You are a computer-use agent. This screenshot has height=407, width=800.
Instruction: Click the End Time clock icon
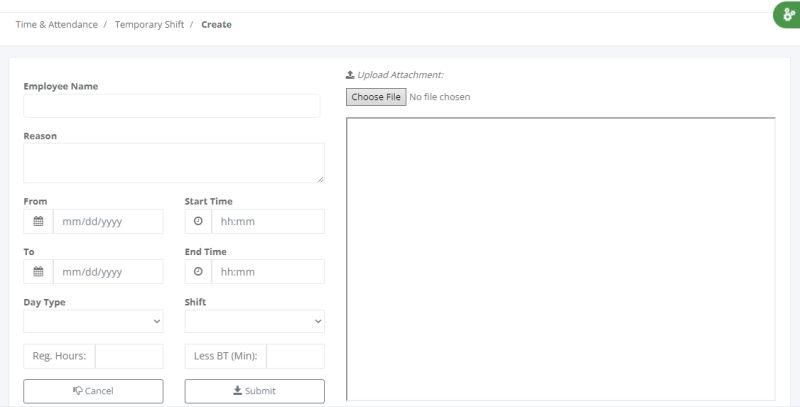tap(198, 272)
